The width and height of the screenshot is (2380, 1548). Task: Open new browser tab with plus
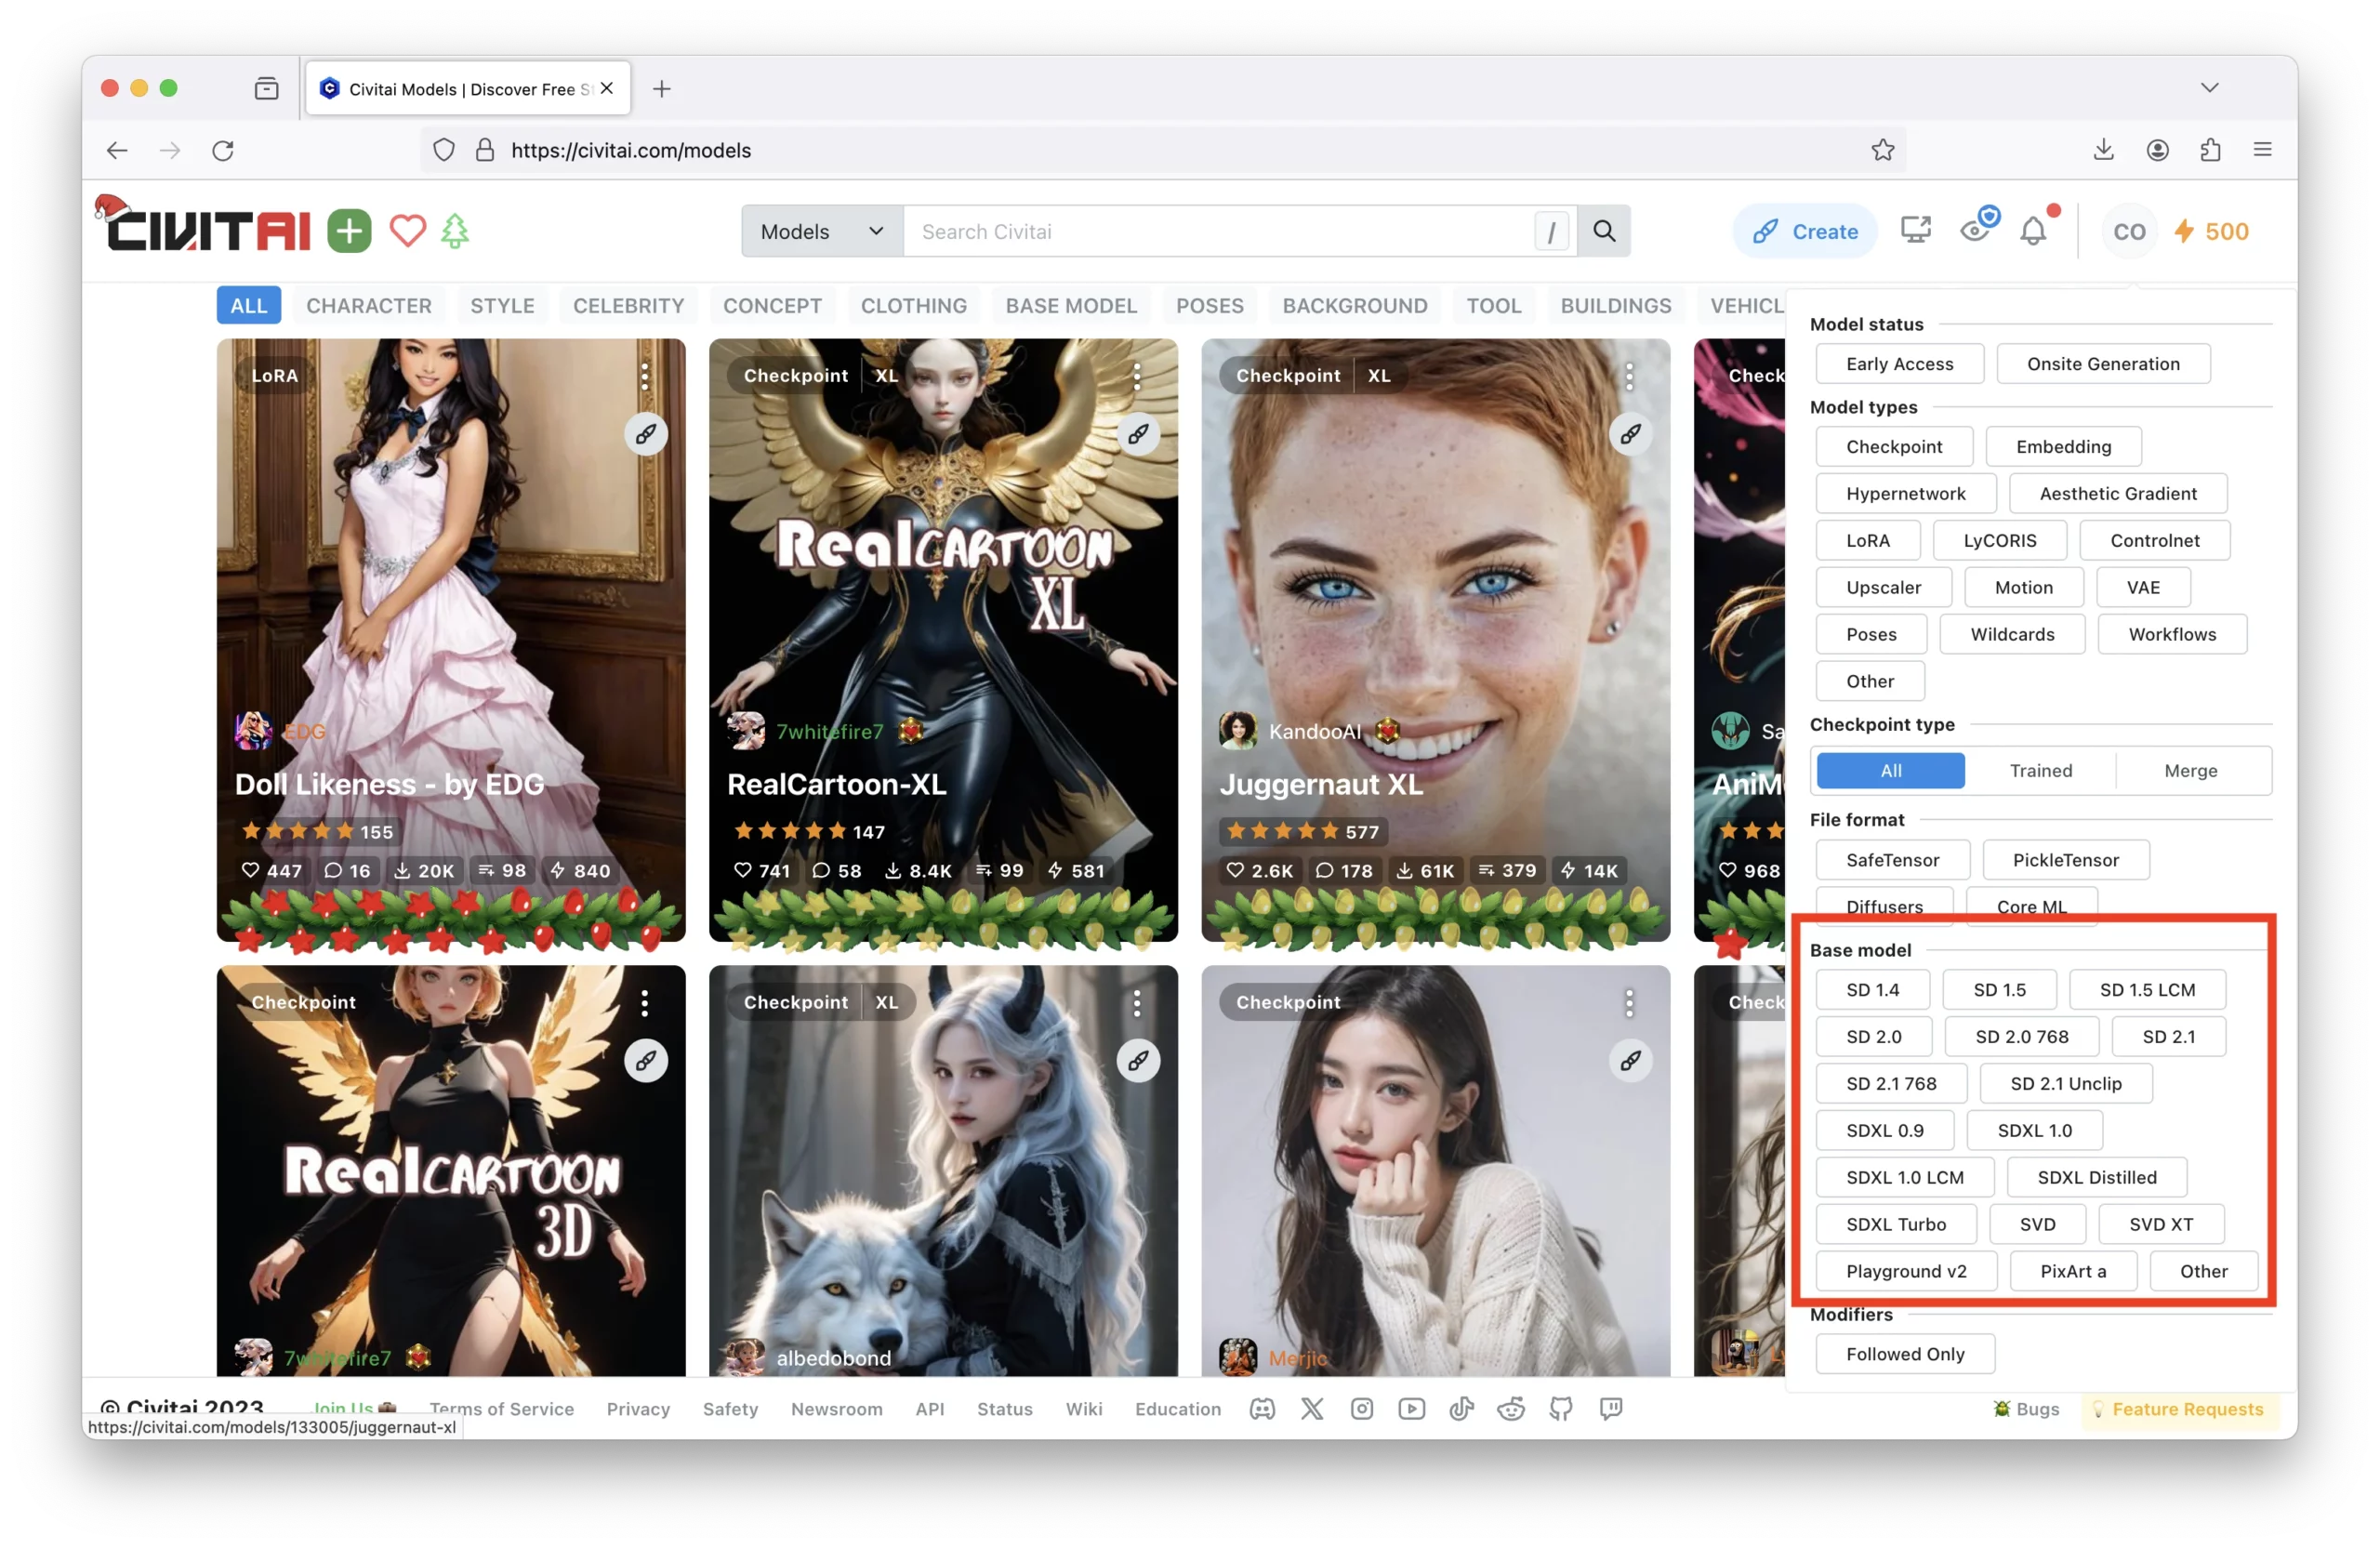pyautogui.click(x=661, y=88)
